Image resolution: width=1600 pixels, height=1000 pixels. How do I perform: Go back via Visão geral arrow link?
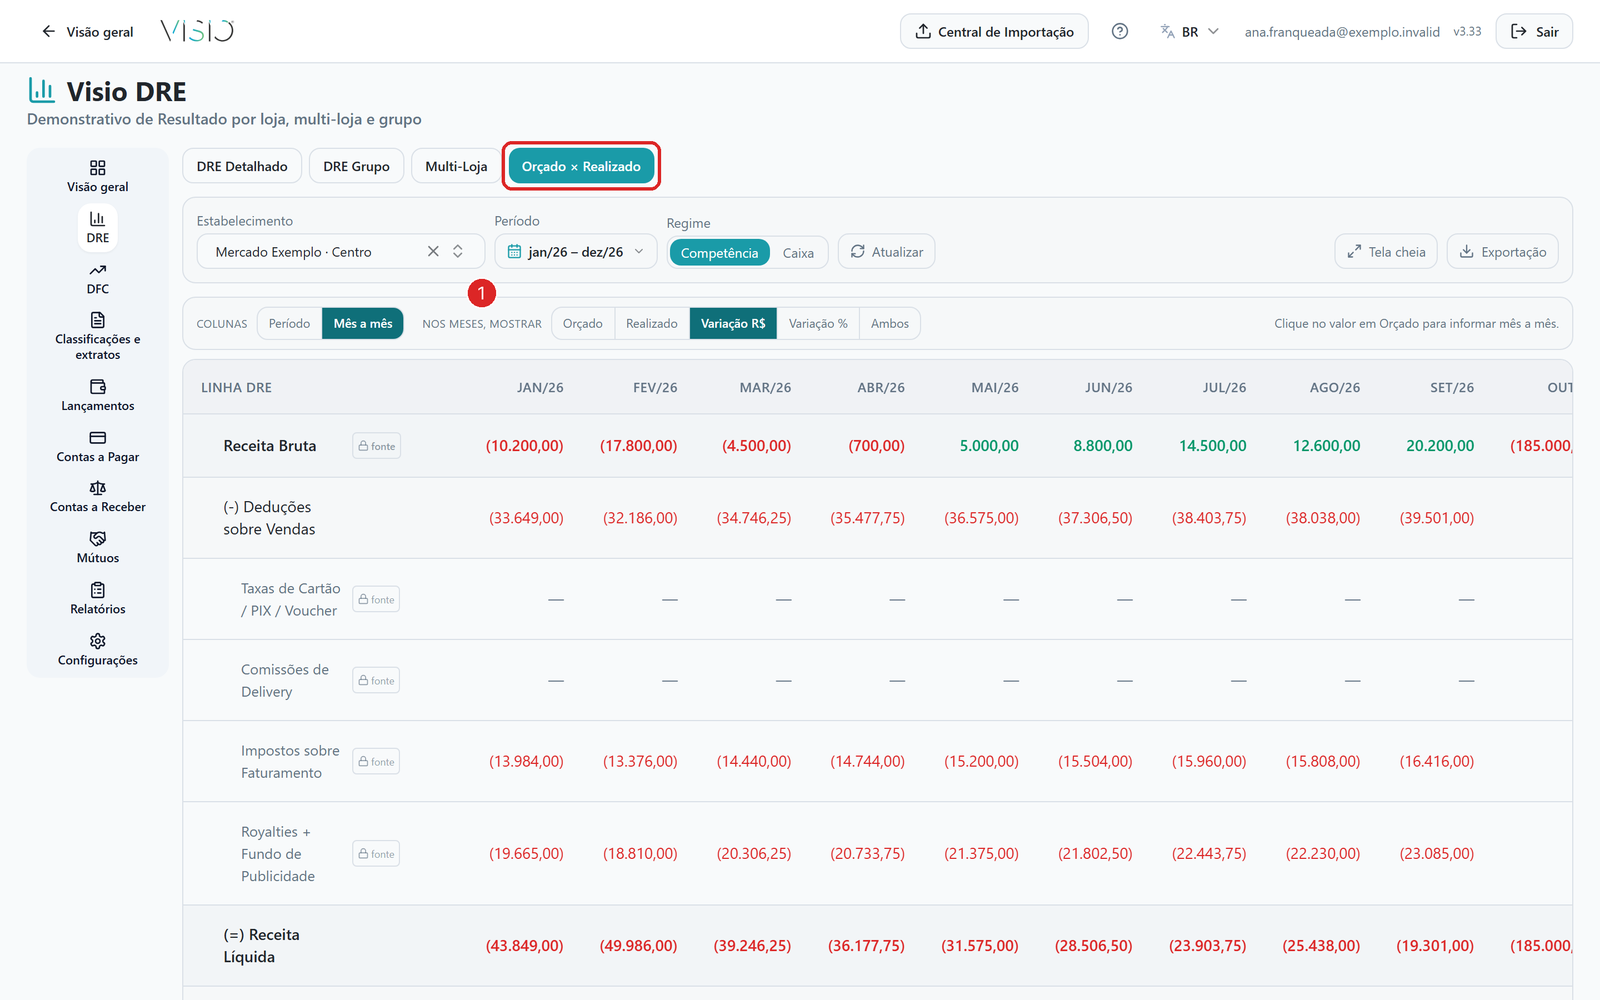point(87,31)
